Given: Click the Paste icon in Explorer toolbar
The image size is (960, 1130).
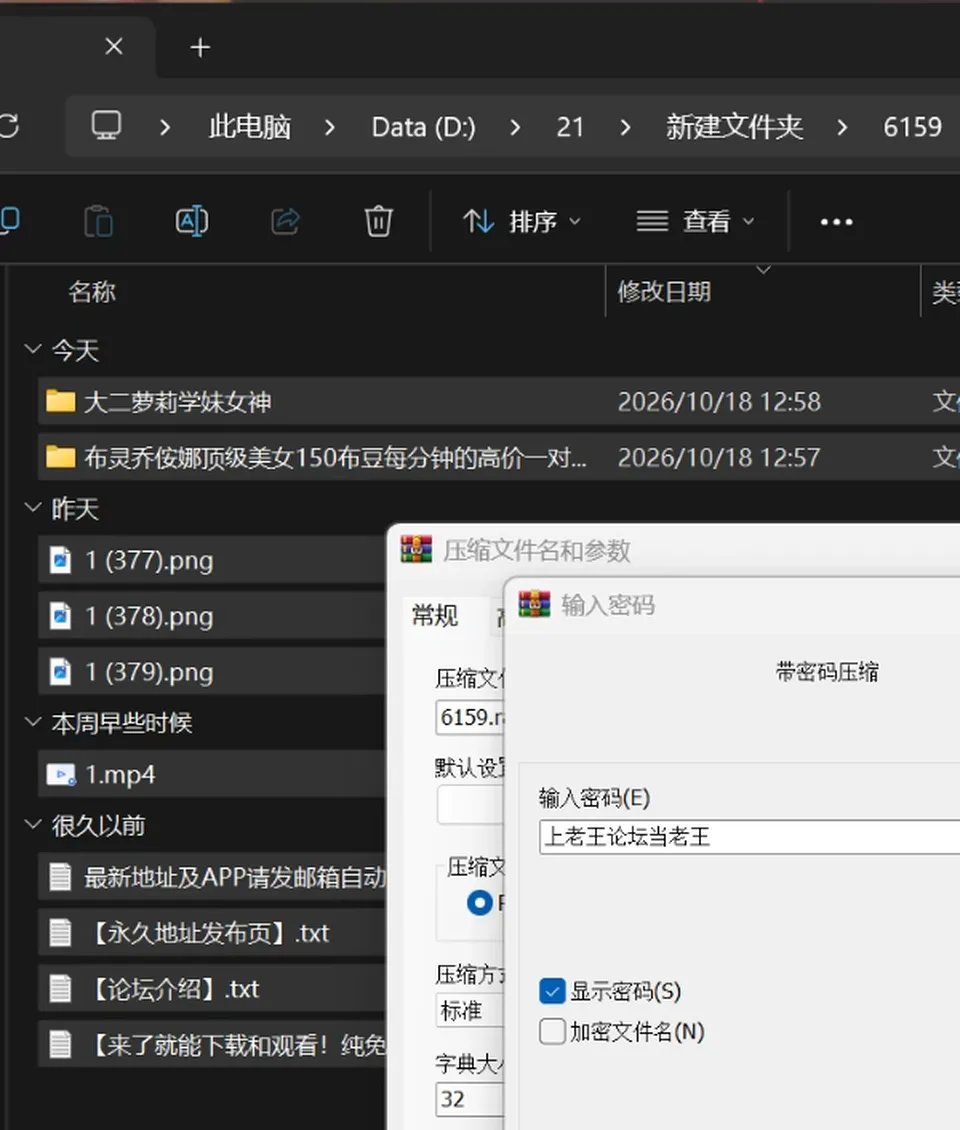Looking at the screenshot, I should (x=98, y=221).
